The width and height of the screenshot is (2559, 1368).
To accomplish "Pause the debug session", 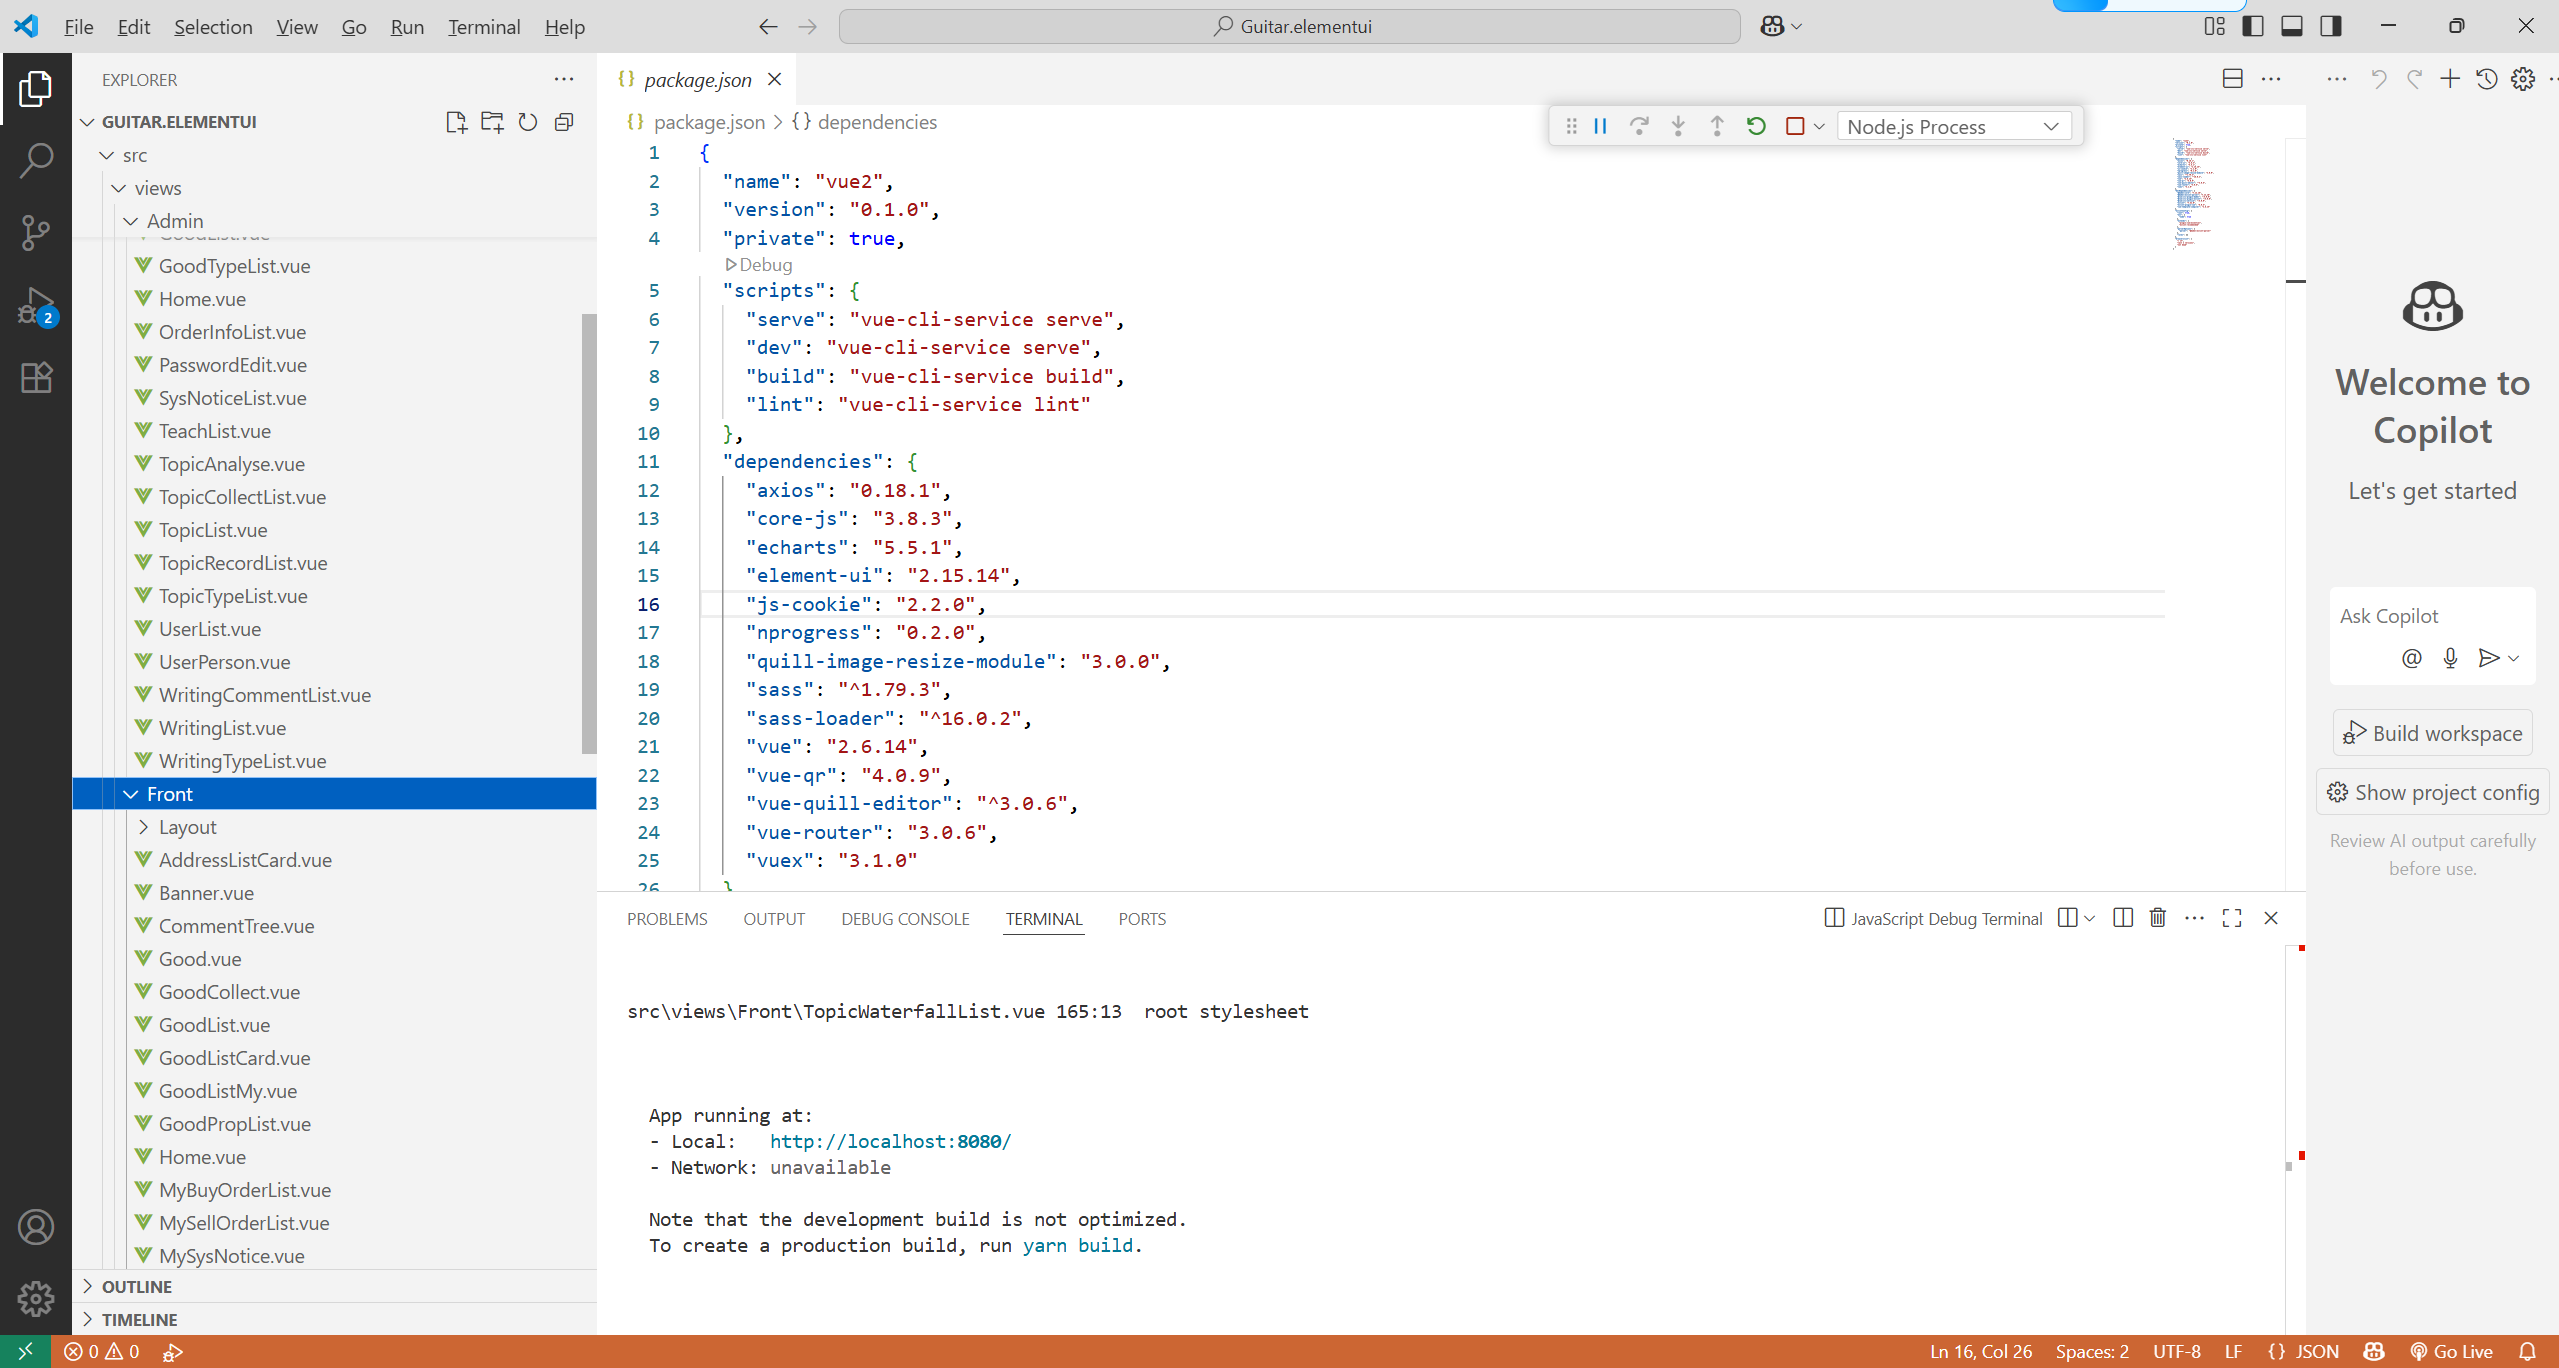I will (x=1600, y=126).
